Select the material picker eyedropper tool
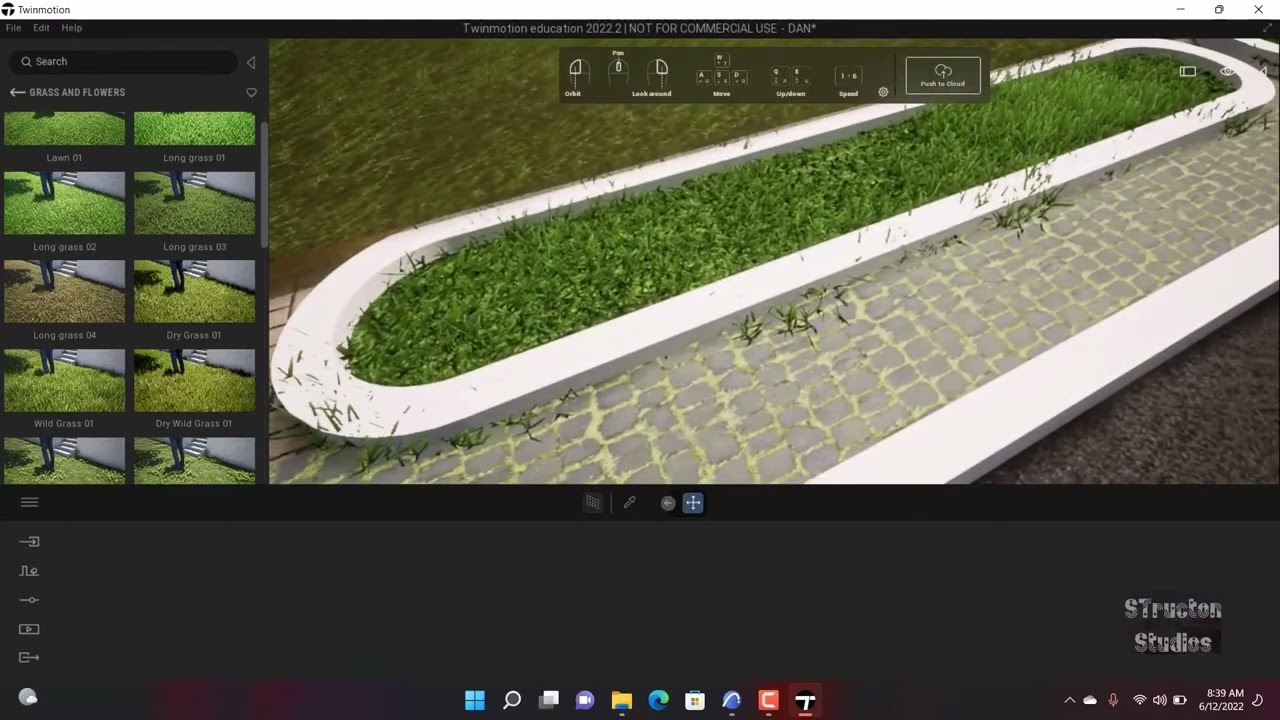The image size is (1280, 720). click(629, 503)
